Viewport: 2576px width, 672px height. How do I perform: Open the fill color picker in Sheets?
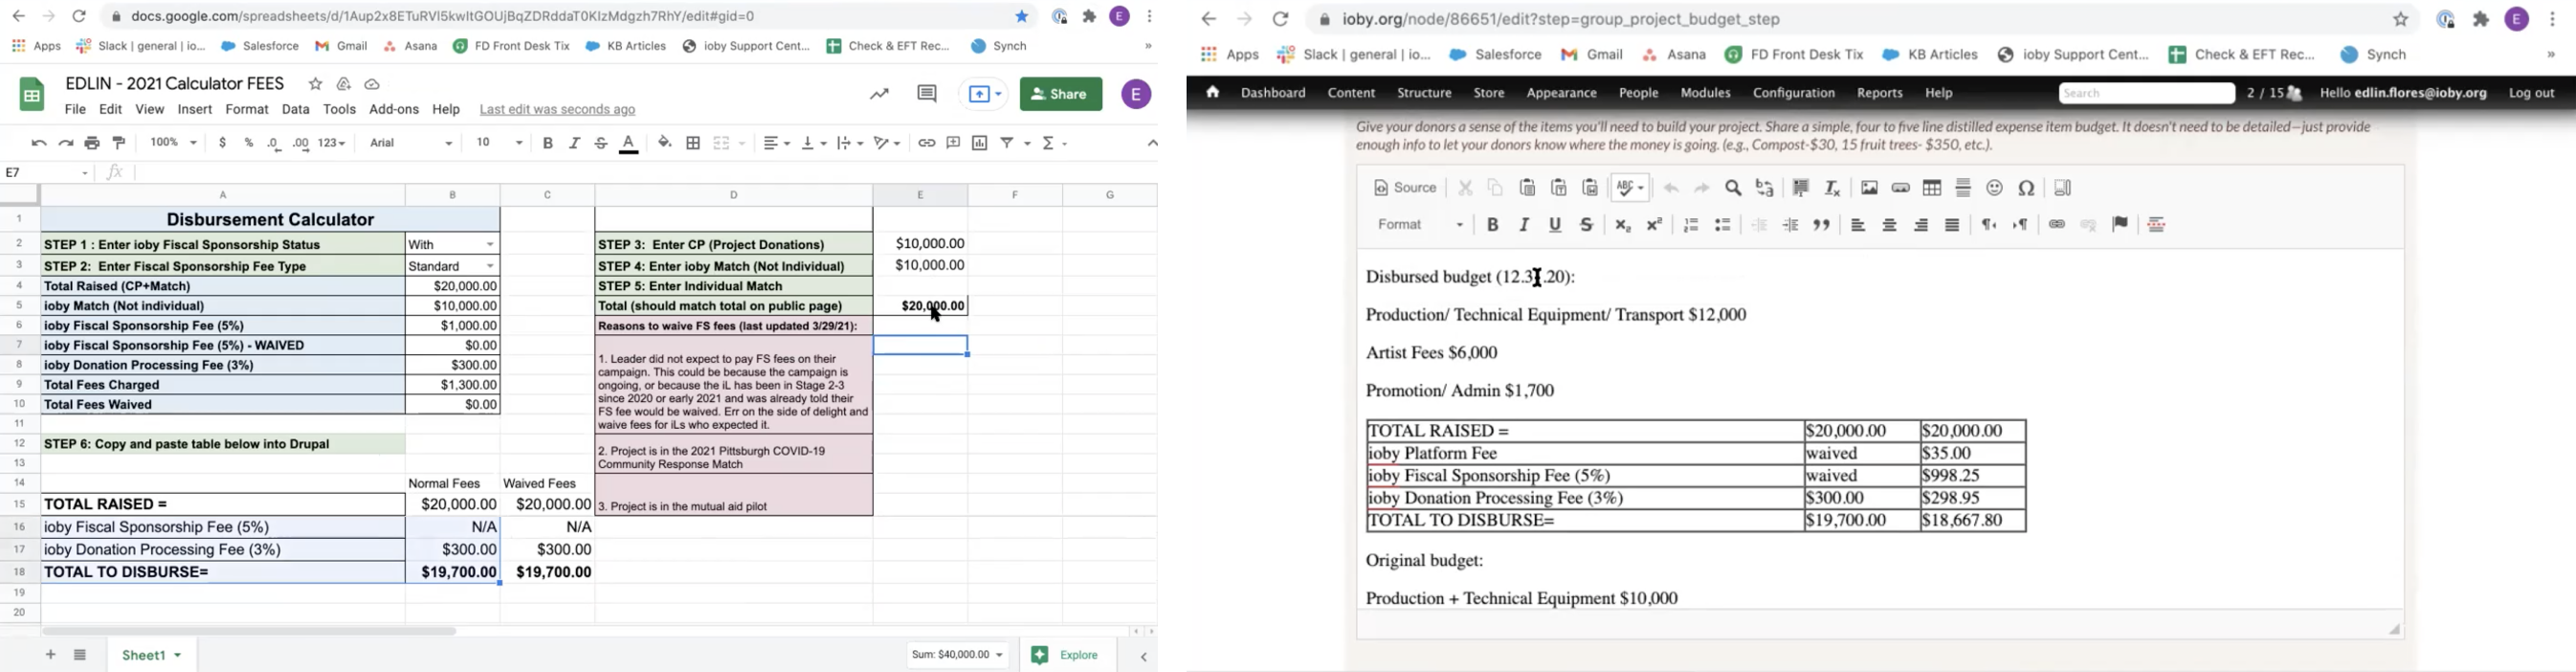[665, 143]
